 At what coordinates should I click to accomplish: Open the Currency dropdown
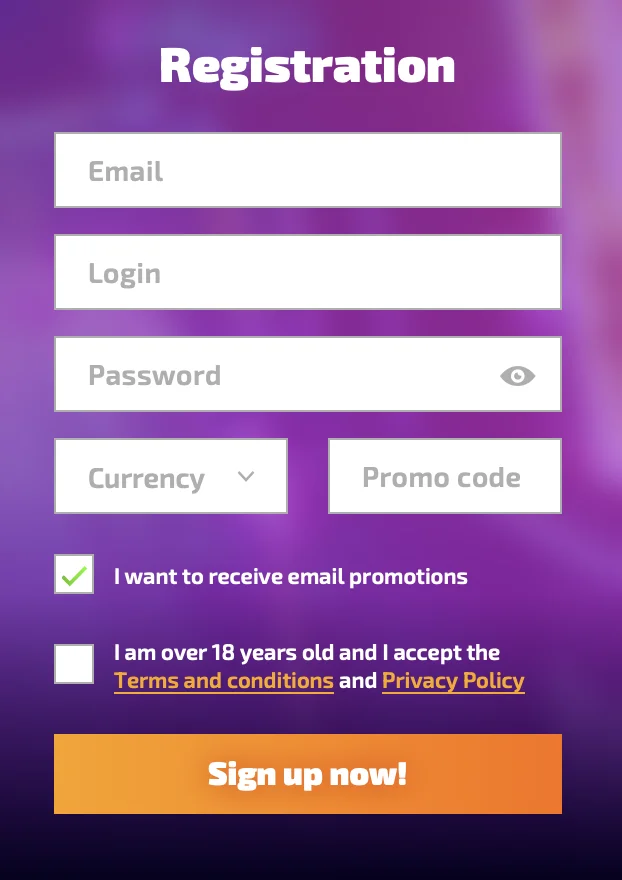tap(171, 476)
